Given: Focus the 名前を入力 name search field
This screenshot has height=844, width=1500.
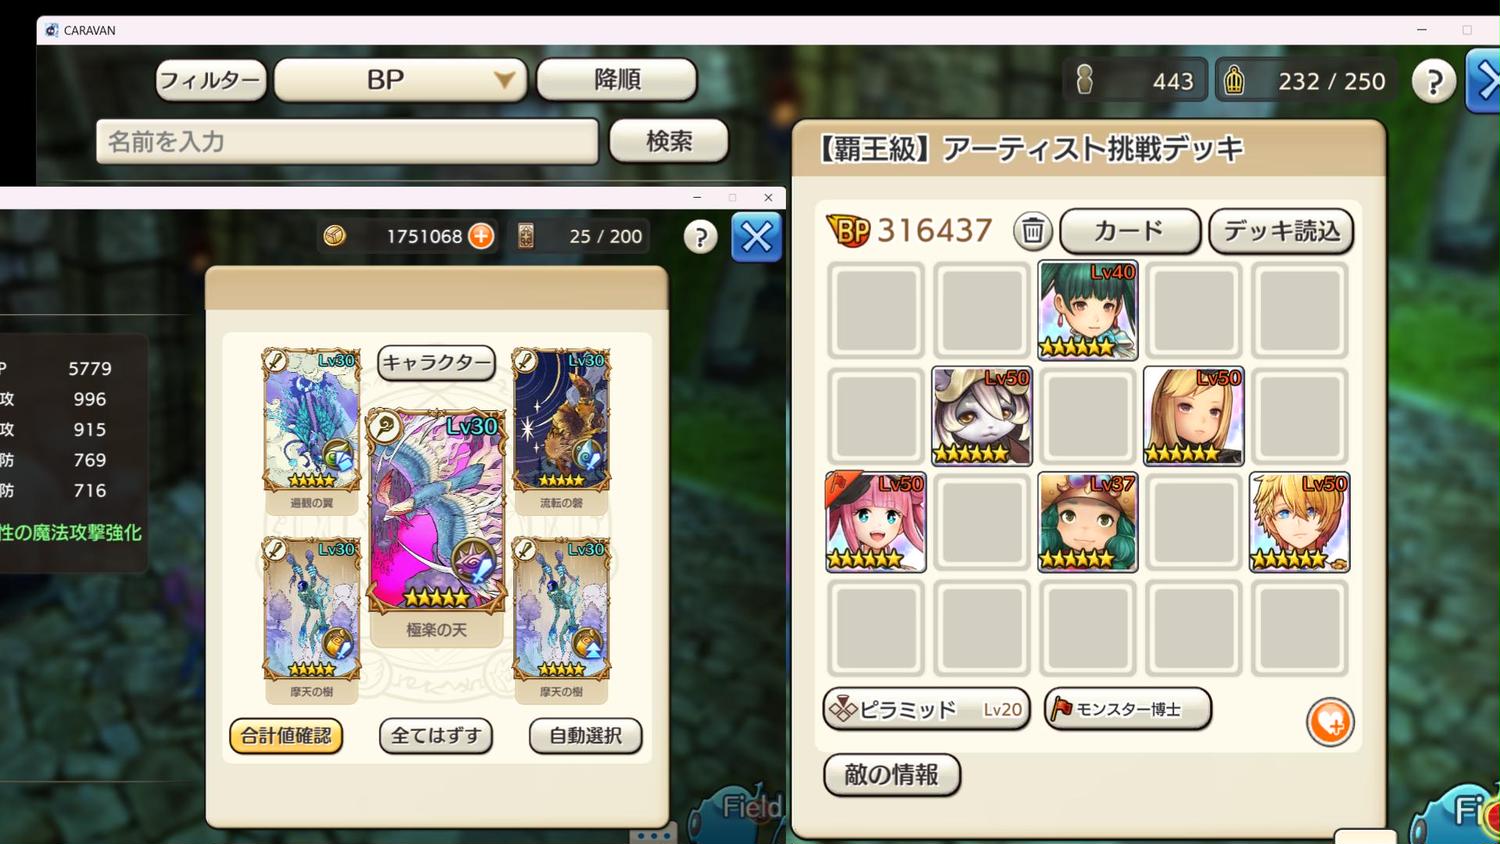Looking at the screenshot, I should pyautogui.click(x=347, y=141).
